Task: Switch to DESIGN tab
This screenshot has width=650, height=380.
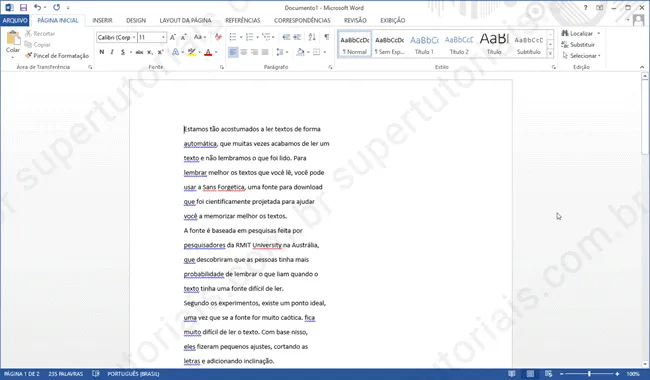Action: [136, 20]
